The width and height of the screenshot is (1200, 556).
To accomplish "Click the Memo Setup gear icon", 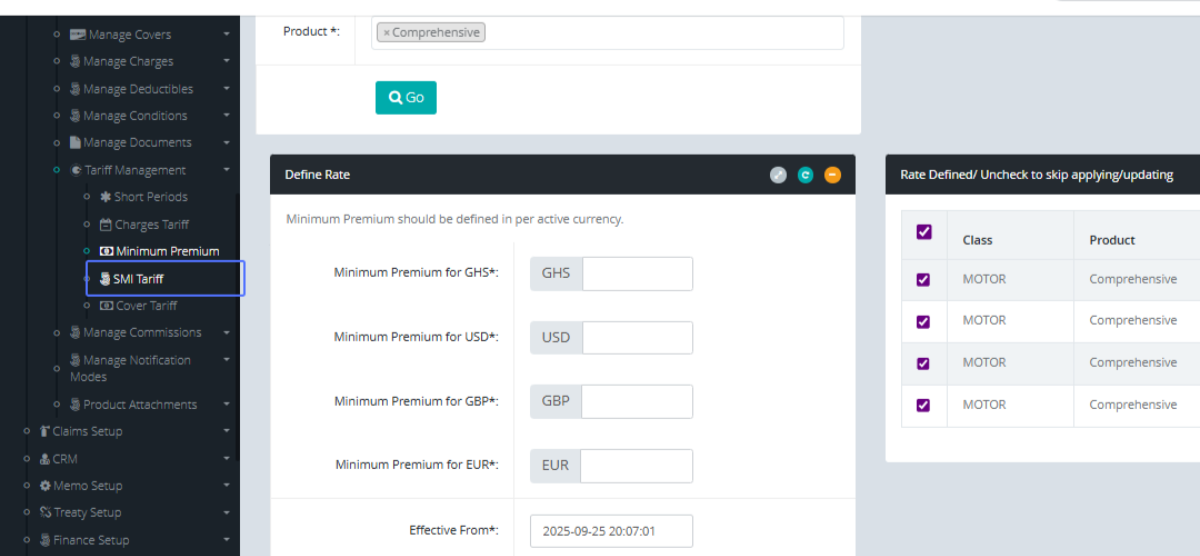I will tap(45, 486).
